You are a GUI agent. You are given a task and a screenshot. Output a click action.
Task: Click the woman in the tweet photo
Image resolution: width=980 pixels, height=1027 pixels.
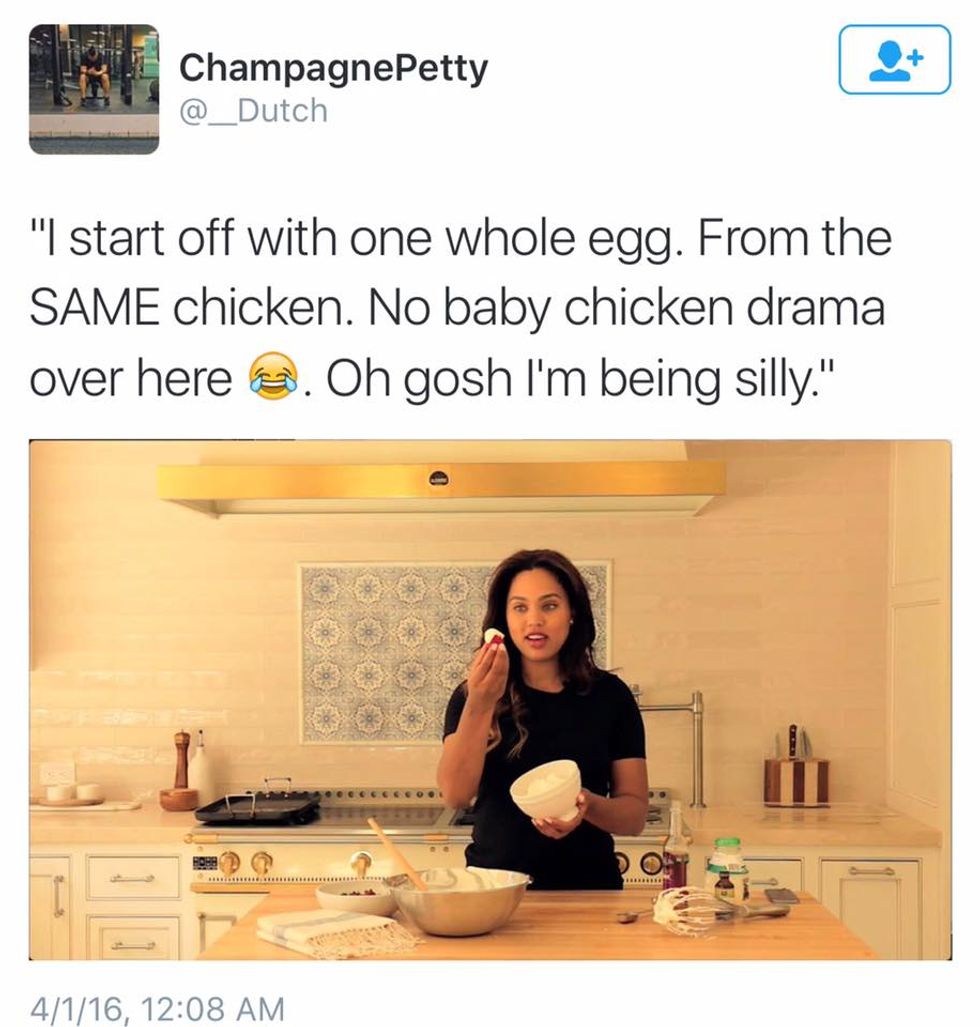coord(542,720)
